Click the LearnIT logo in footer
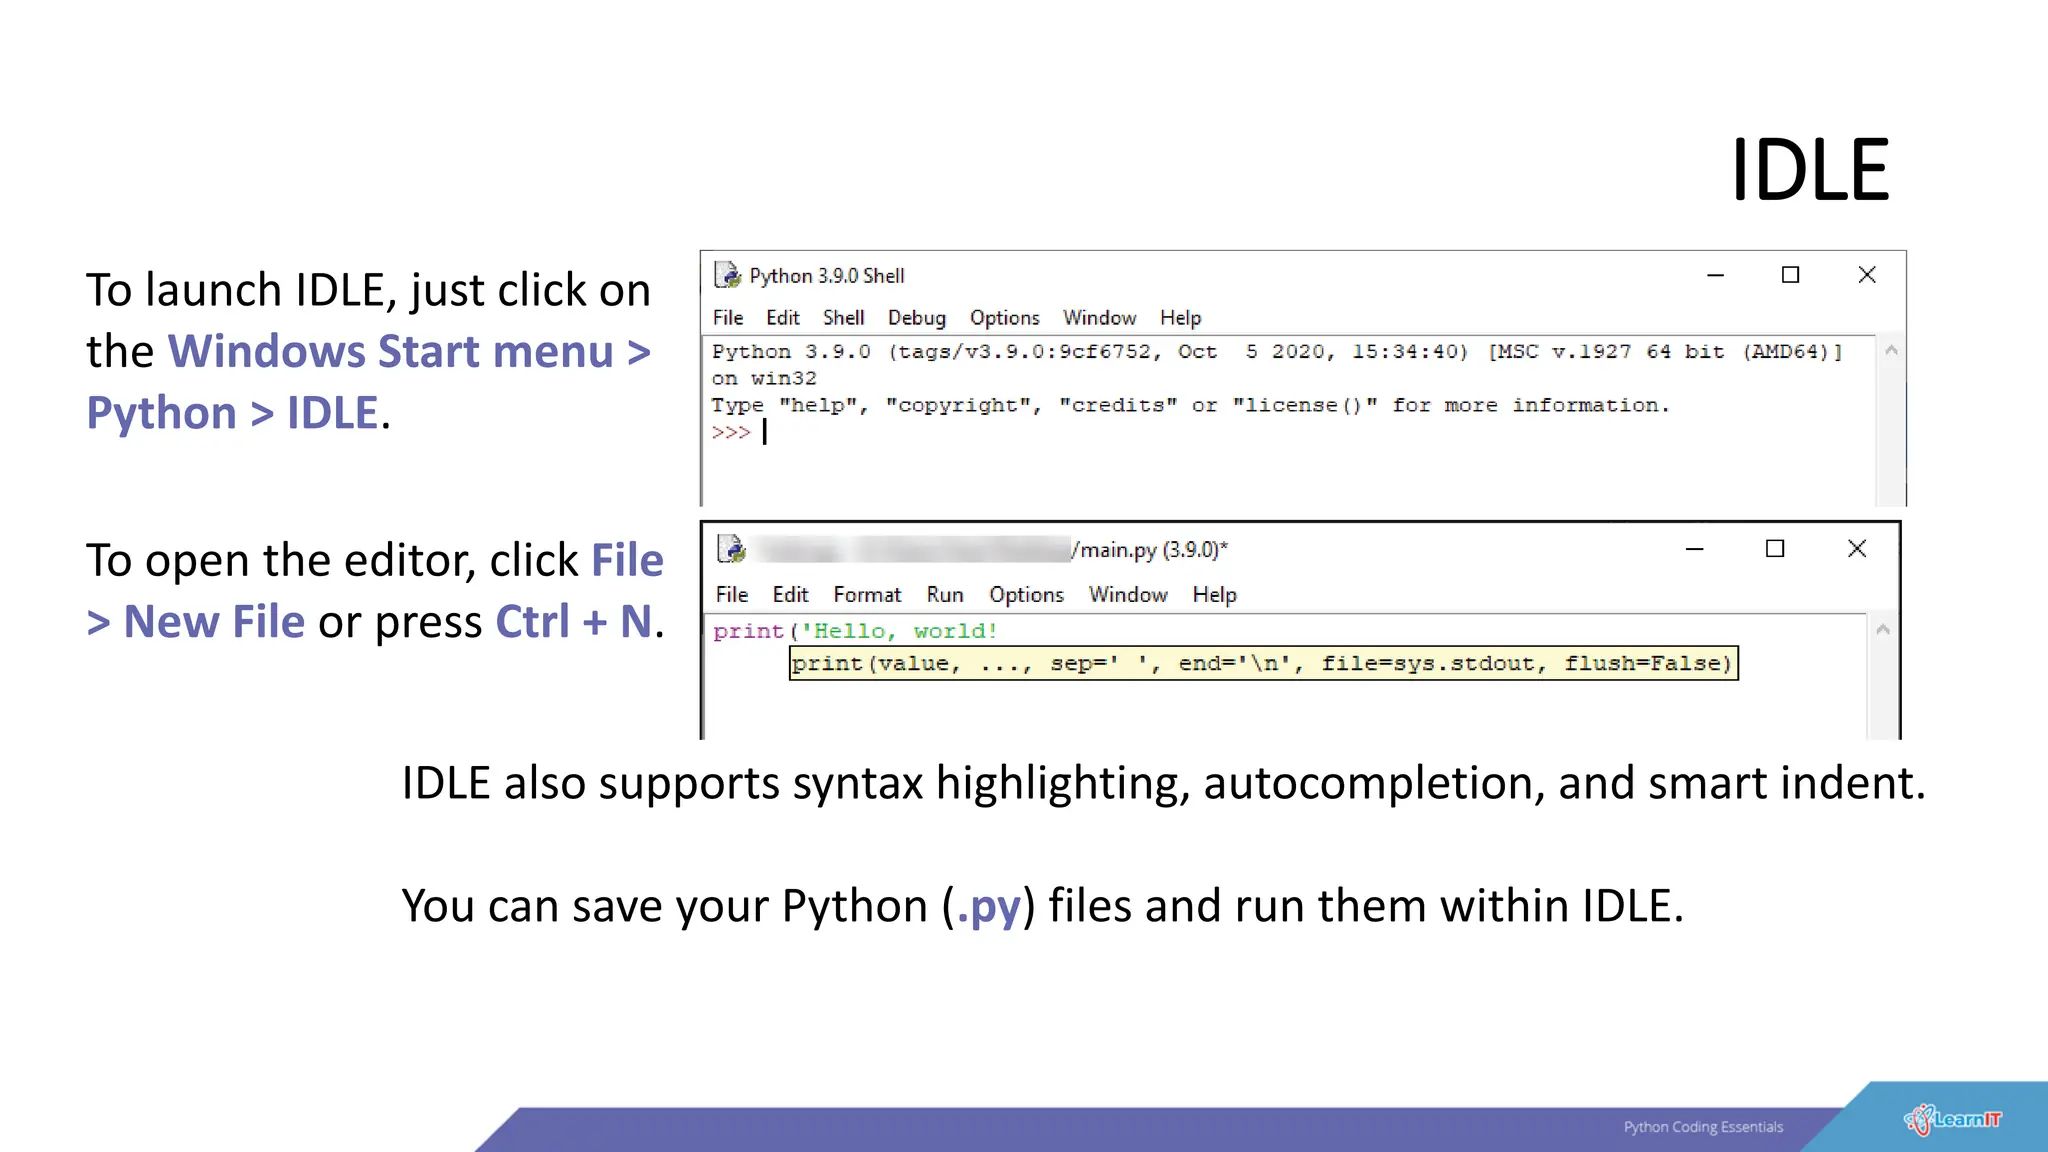 pos(1953,1119)
